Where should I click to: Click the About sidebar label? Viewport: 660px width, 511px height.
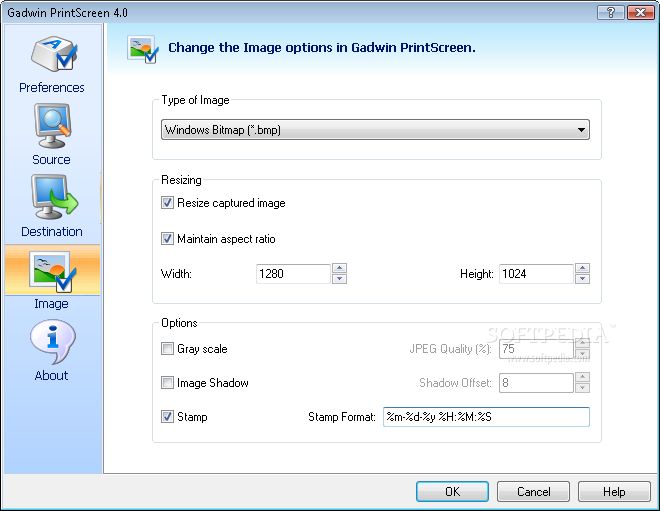click(51, 375)
